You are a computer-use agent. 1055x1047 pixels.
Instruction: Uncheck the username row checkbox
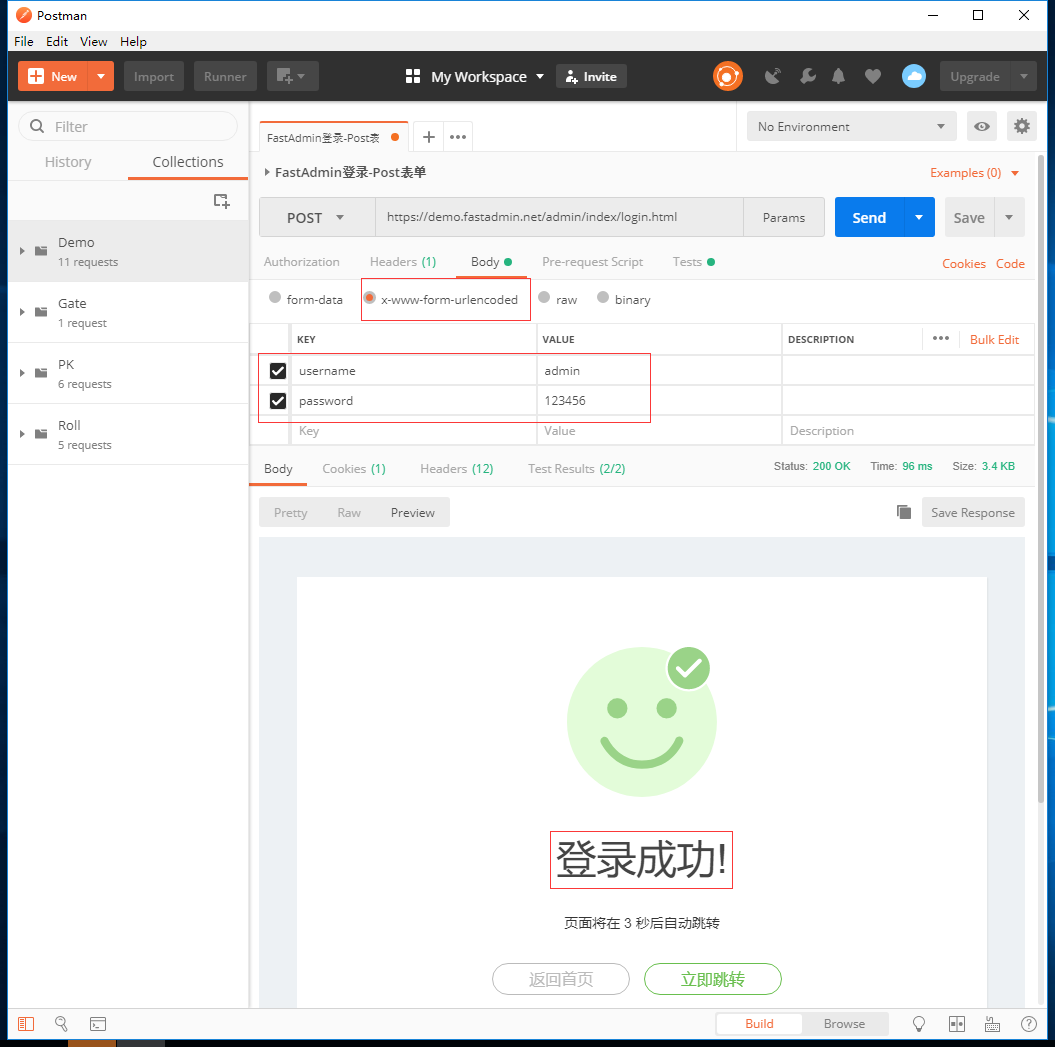(278, 371)
